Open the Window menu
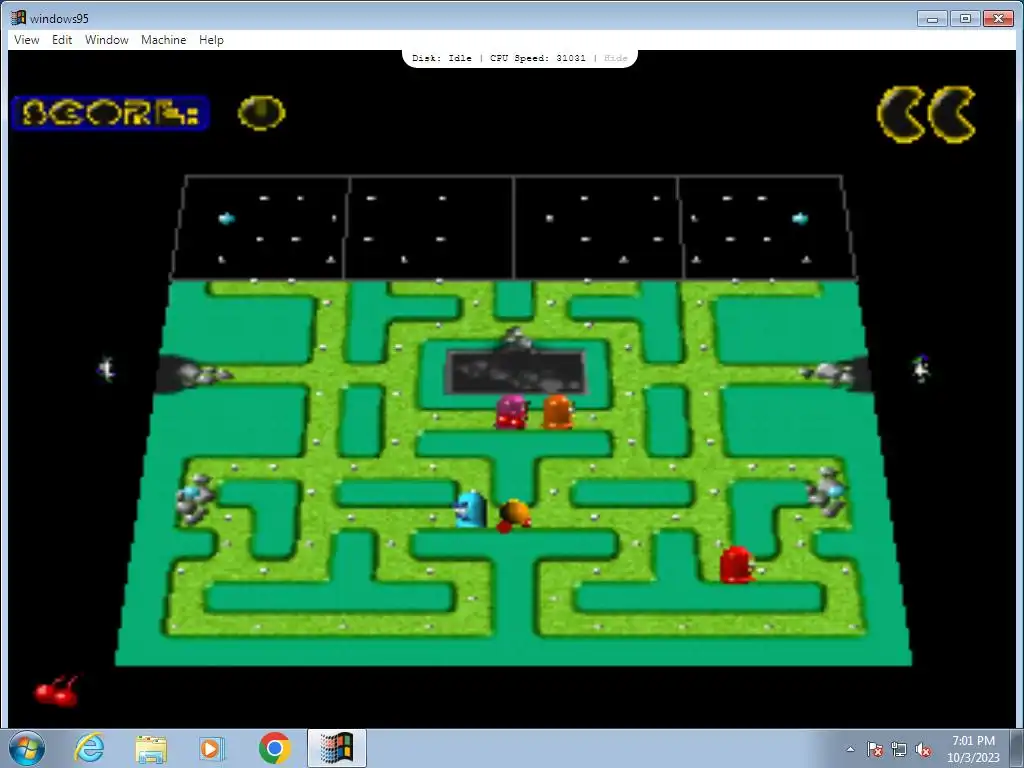This screenshot has width=1024, height=768. click(x=106, y=40)
